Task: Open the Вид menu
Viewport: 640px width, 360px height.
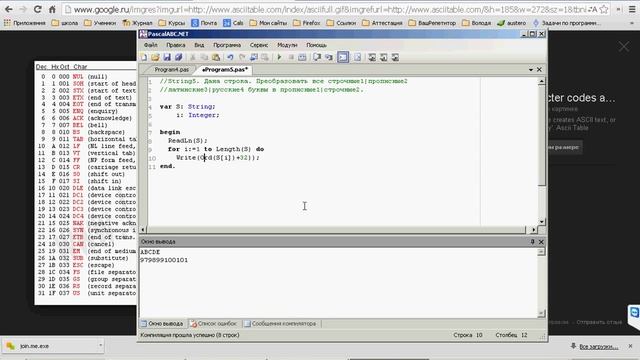Action: point(199,45)
